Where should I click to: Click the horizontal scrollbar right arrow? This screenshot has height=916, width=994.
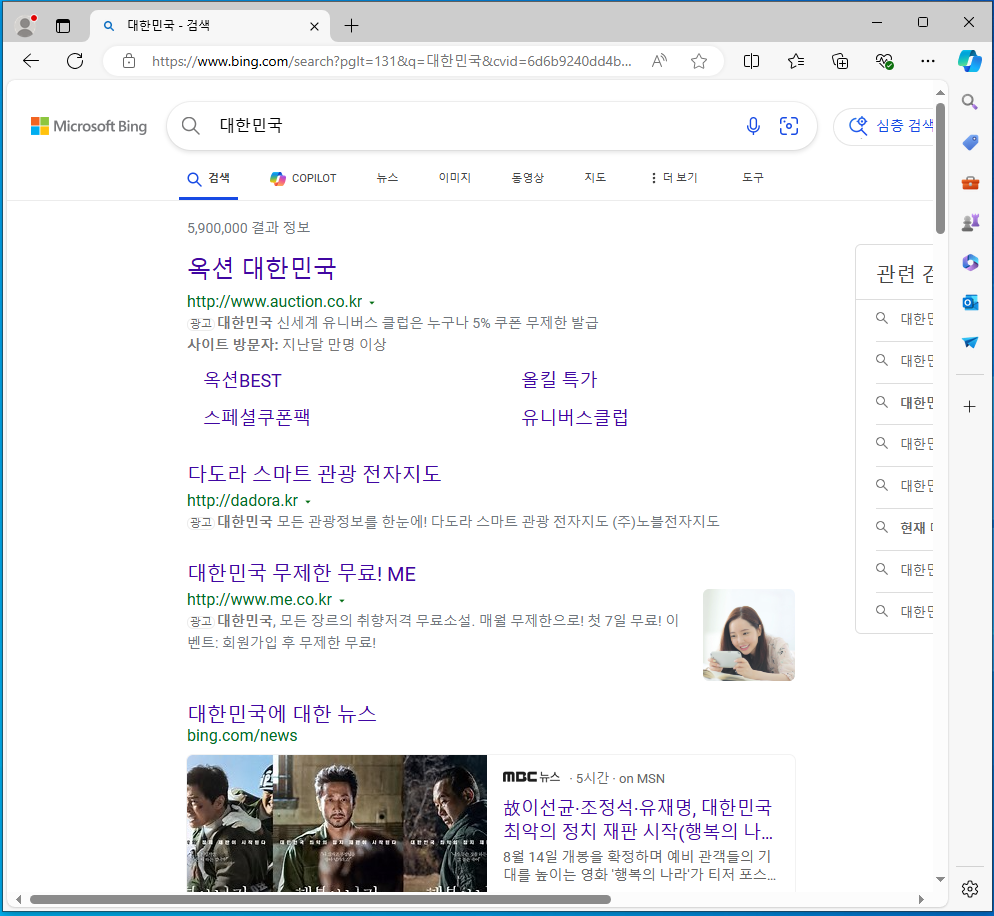(921, 900)
